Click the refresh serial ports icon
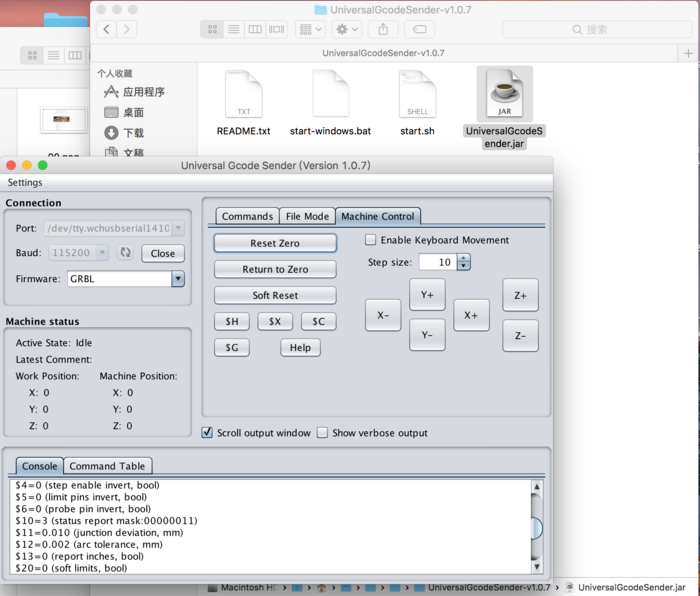The image size is (700, 596). [x=125, y=253]
